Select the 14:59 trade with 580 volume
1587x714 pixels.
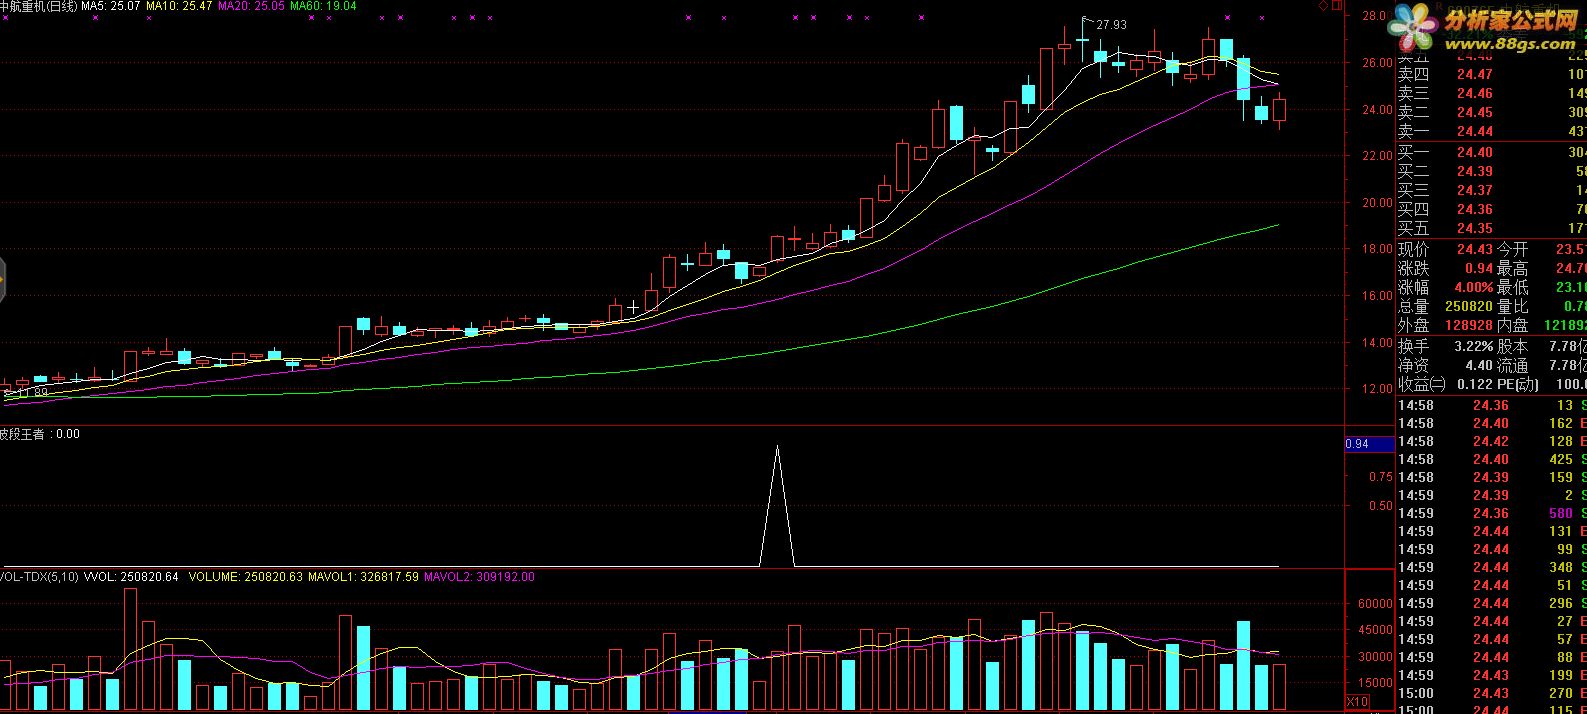click(1491, 513)
